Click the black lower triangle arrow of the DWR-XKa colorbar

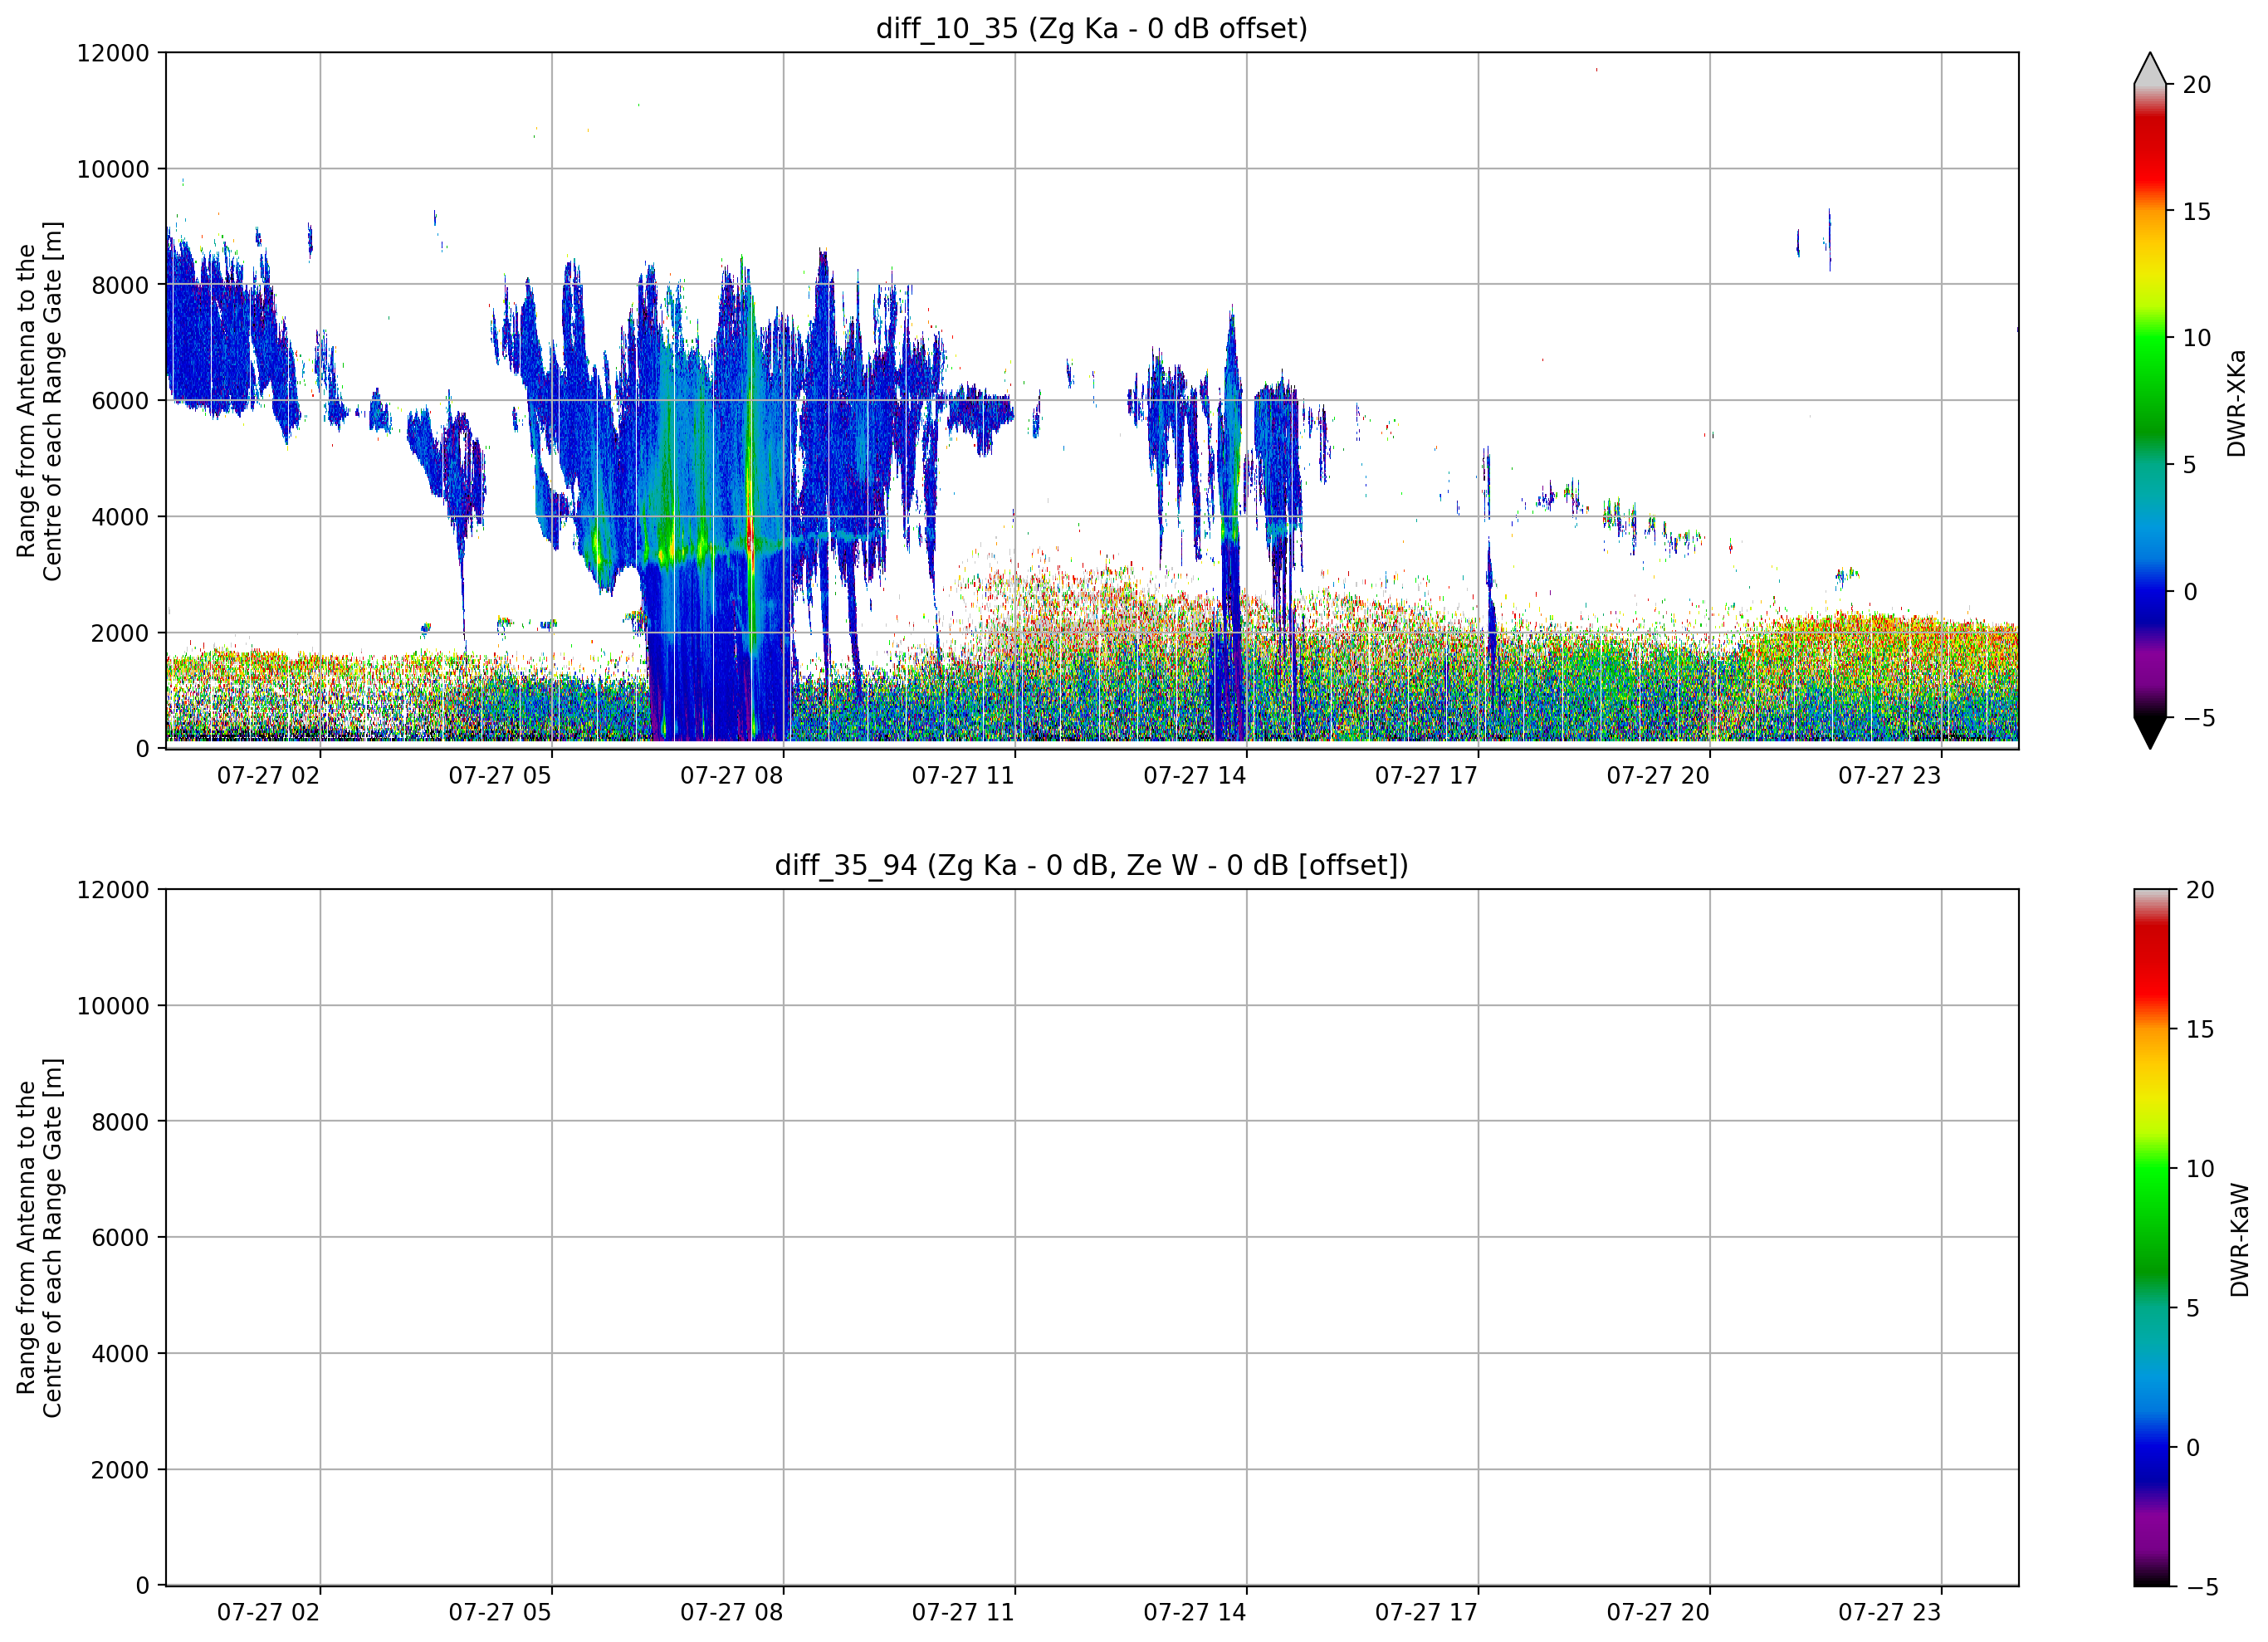(x=2150, y=733)
